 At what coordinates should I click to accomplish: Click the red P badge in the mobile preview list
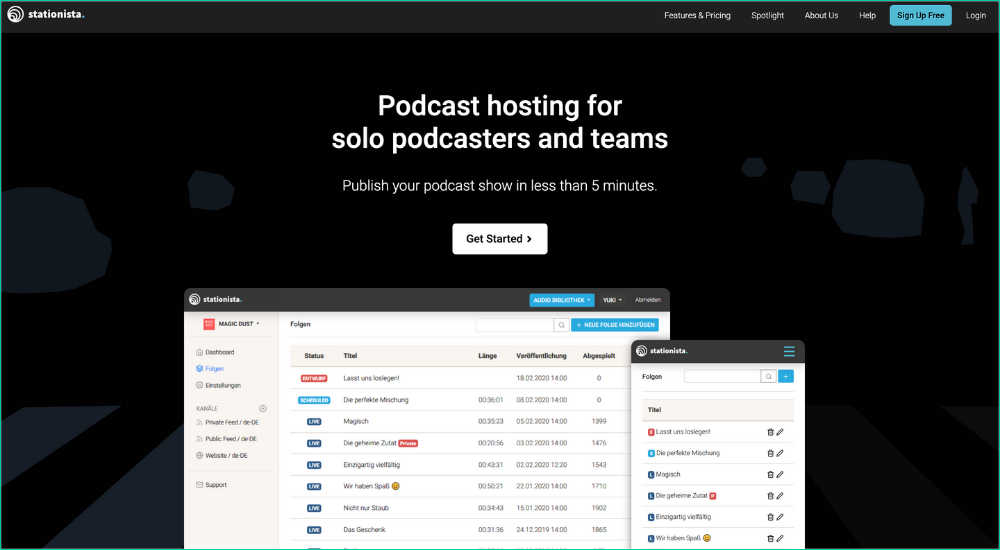[713, 496]
